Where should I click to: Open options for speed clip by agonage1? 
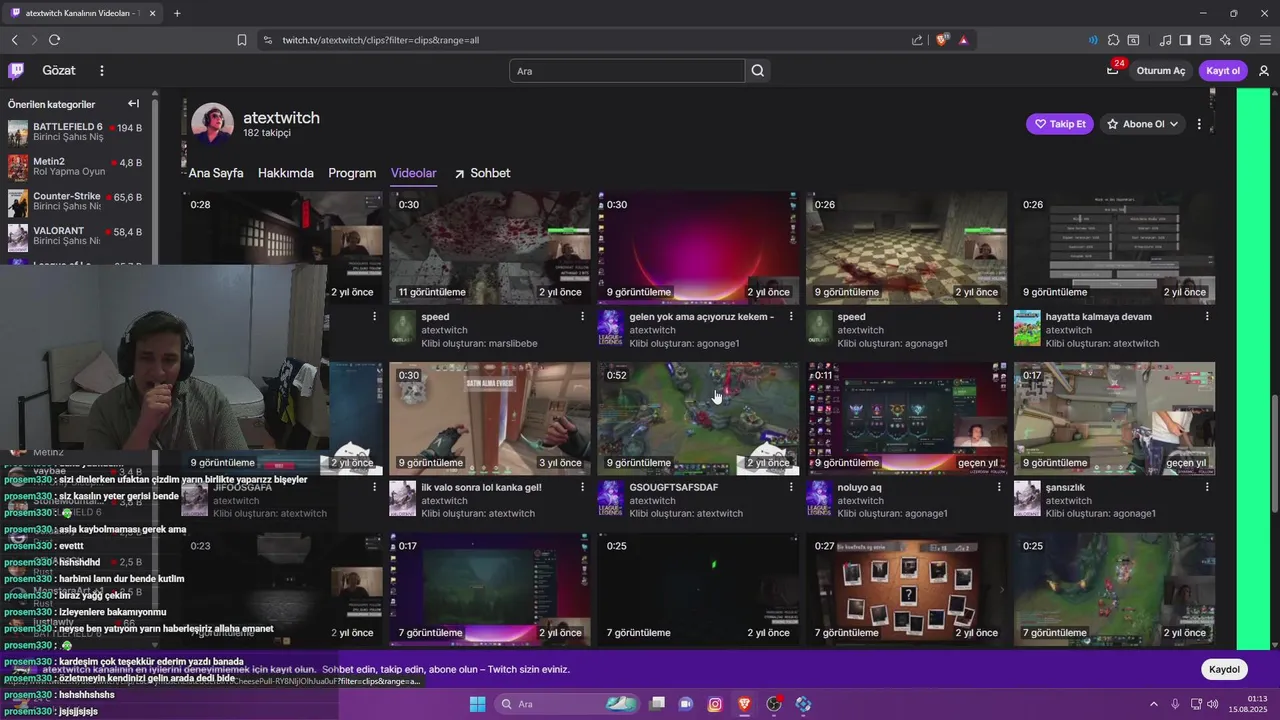click(x=999, y=317)
